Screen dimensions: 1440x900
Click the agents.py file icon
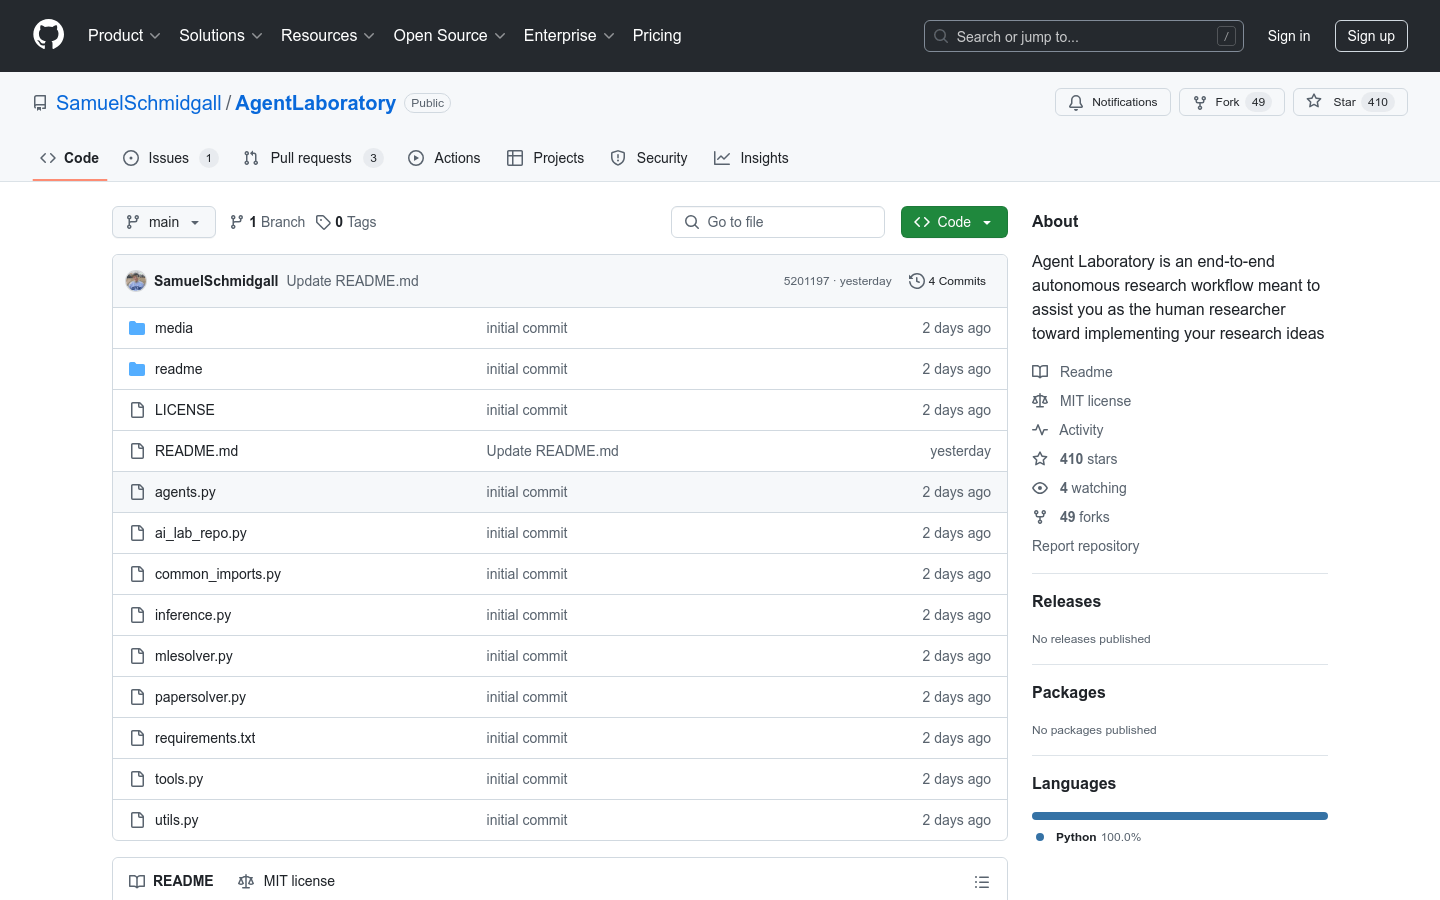[x=137, y=492]
